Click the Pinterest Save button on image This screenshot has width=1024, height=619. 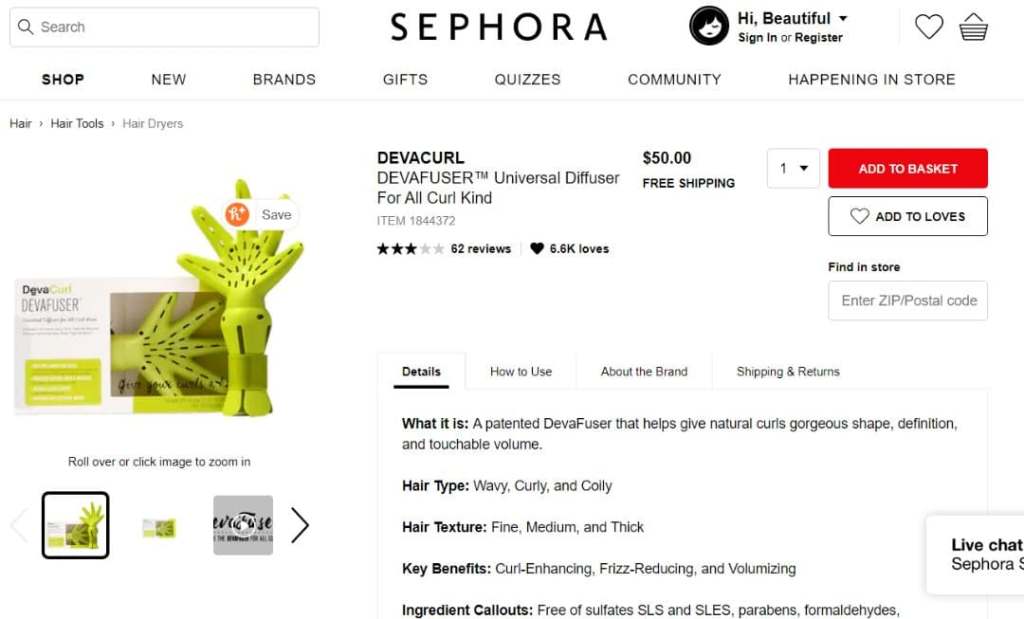point(261,214)
